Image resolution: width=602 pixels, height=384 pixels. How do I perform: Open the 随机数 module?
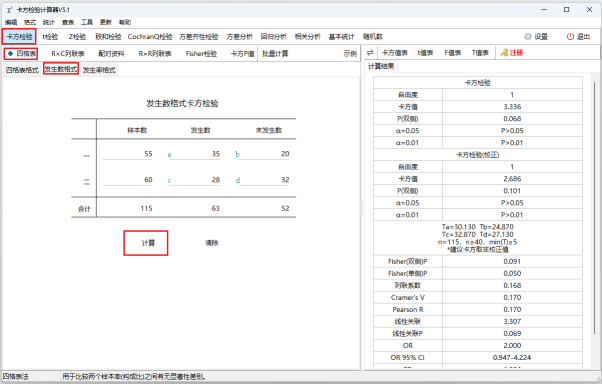pyautogui.click(x=373, y=36)
